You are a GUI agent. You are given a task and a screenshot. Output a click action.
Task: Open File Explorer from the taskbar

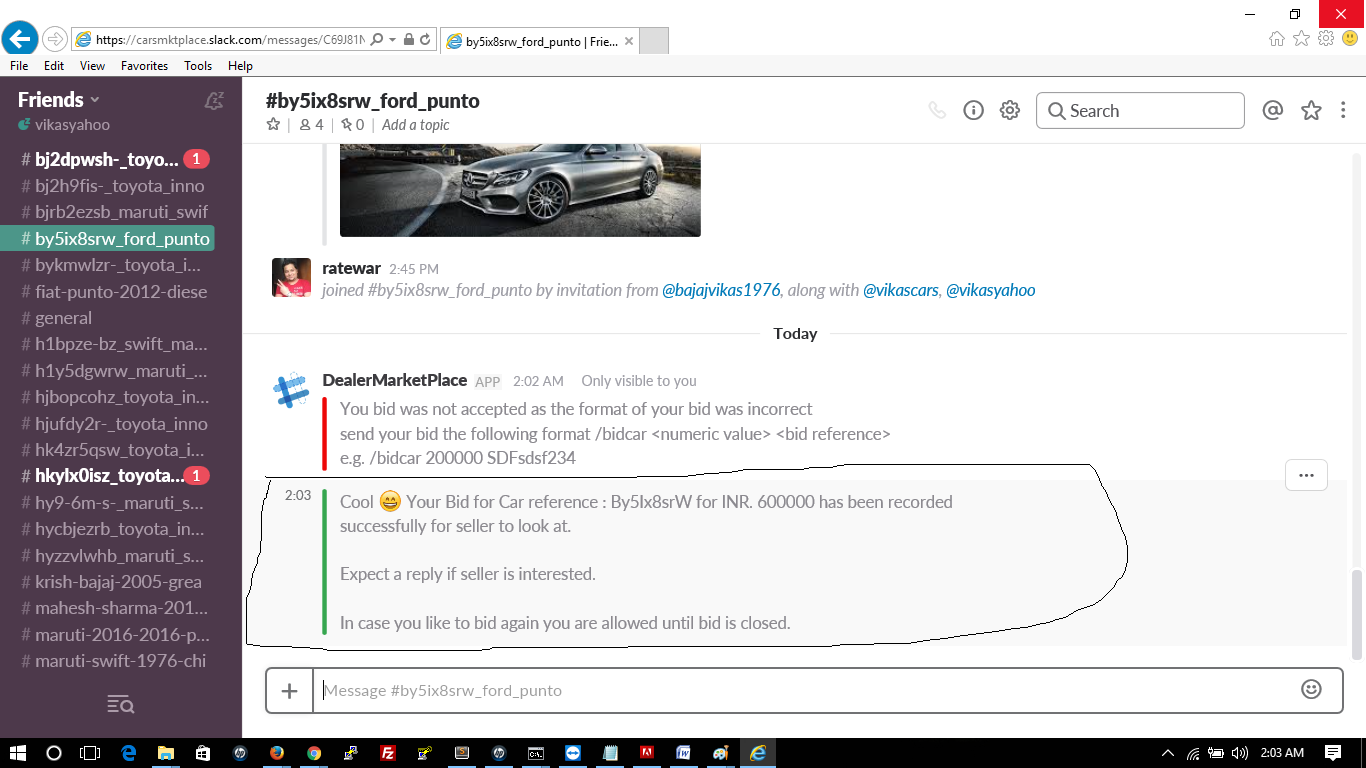pos(165,753)
